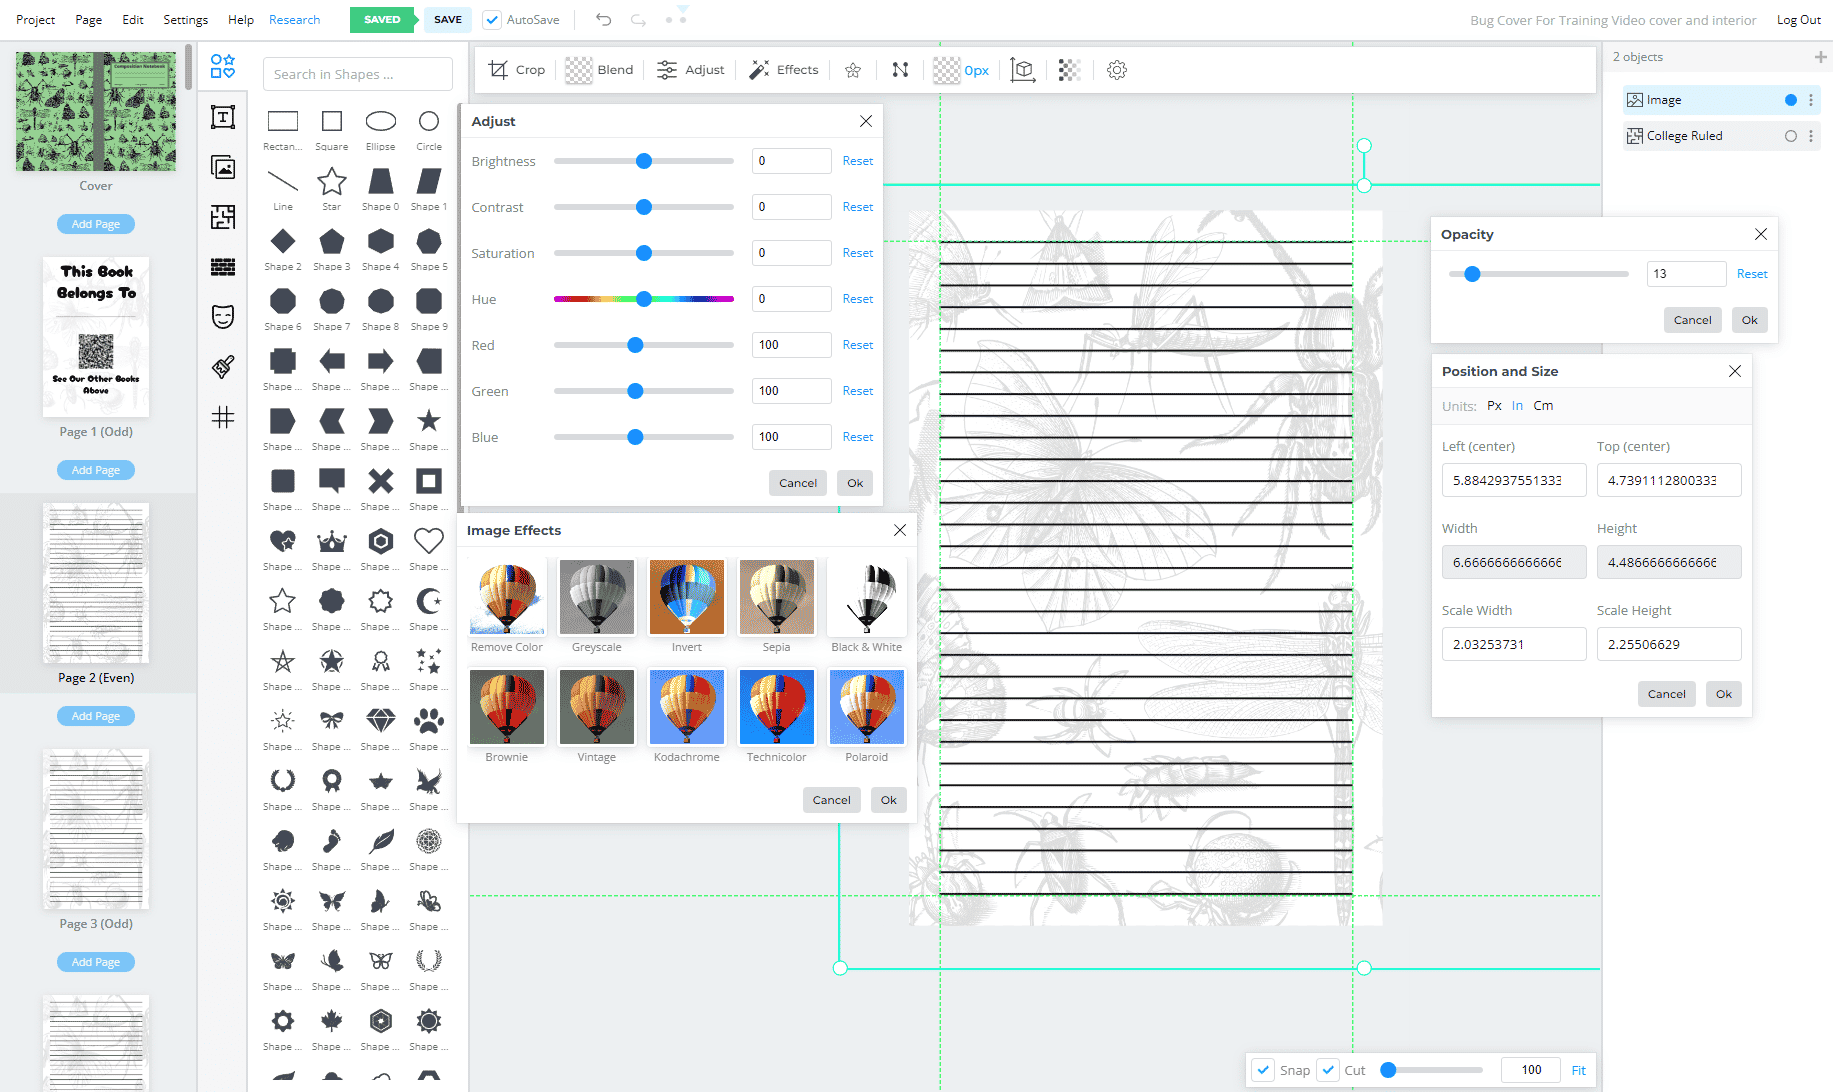Toggle visibility circle of College Ruled layer

tap(1791, 136)
